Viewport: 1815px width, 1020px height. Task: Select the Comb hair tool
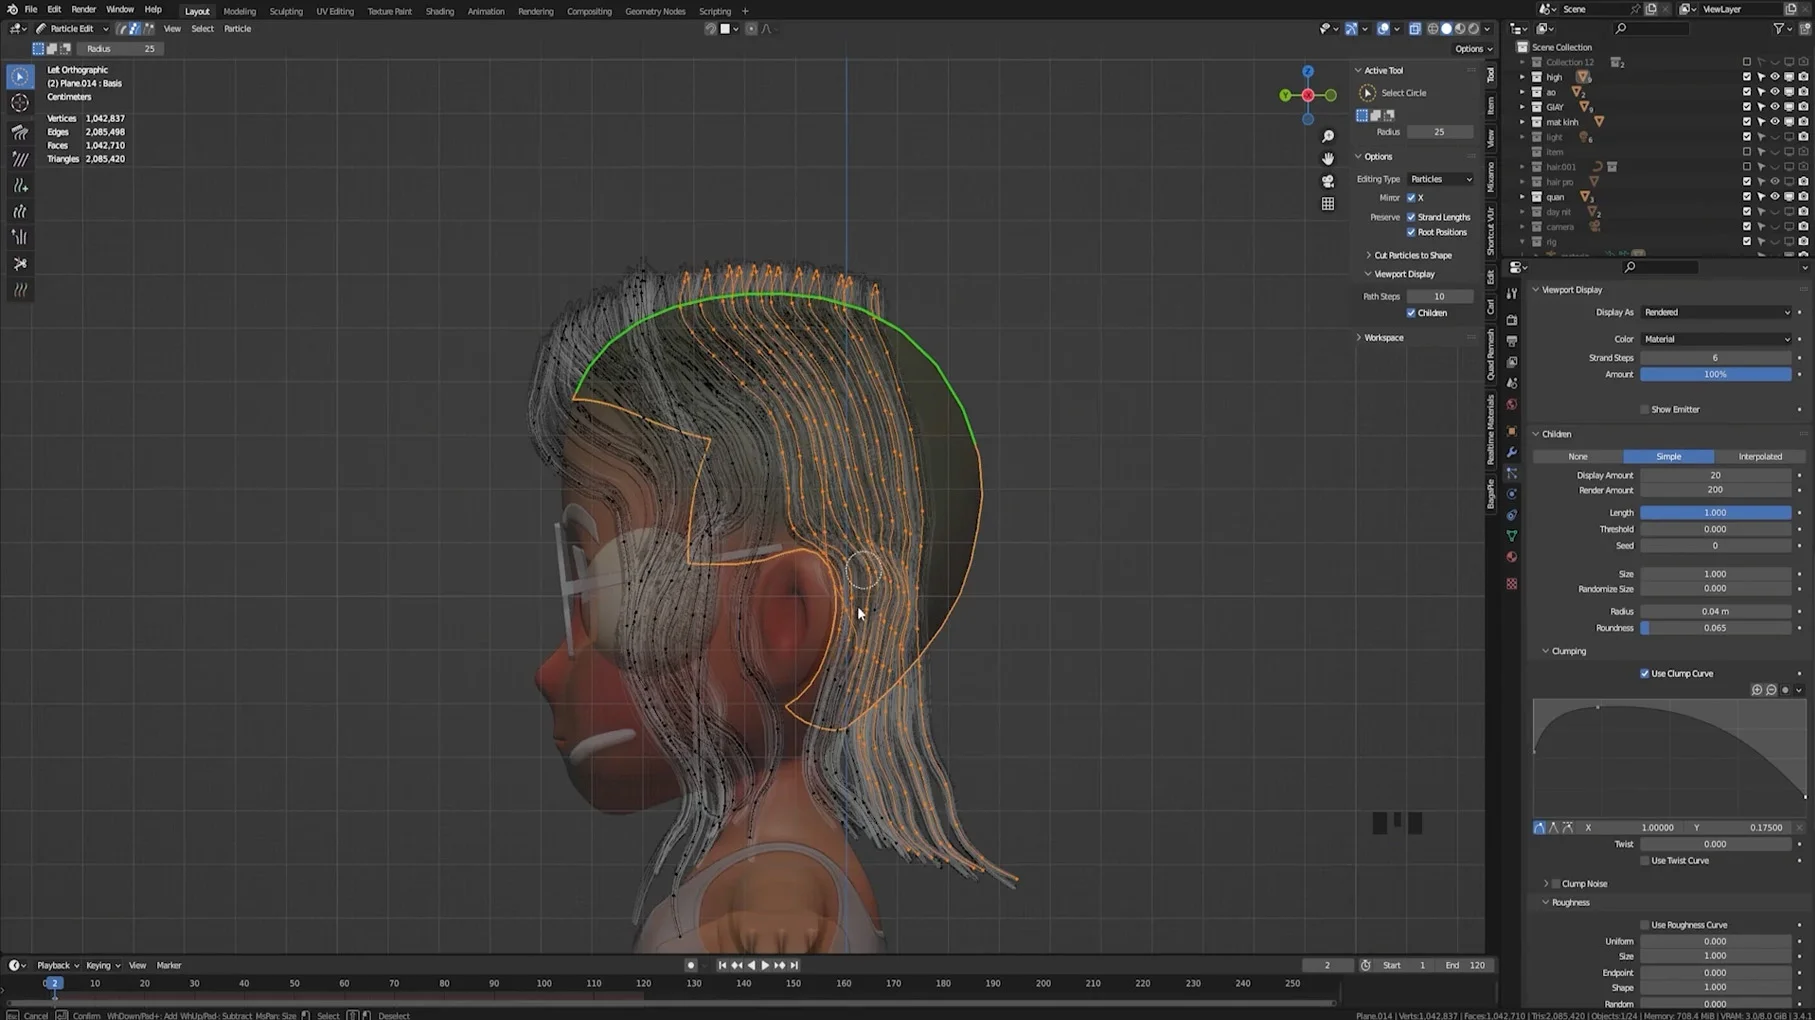point(20,132)
